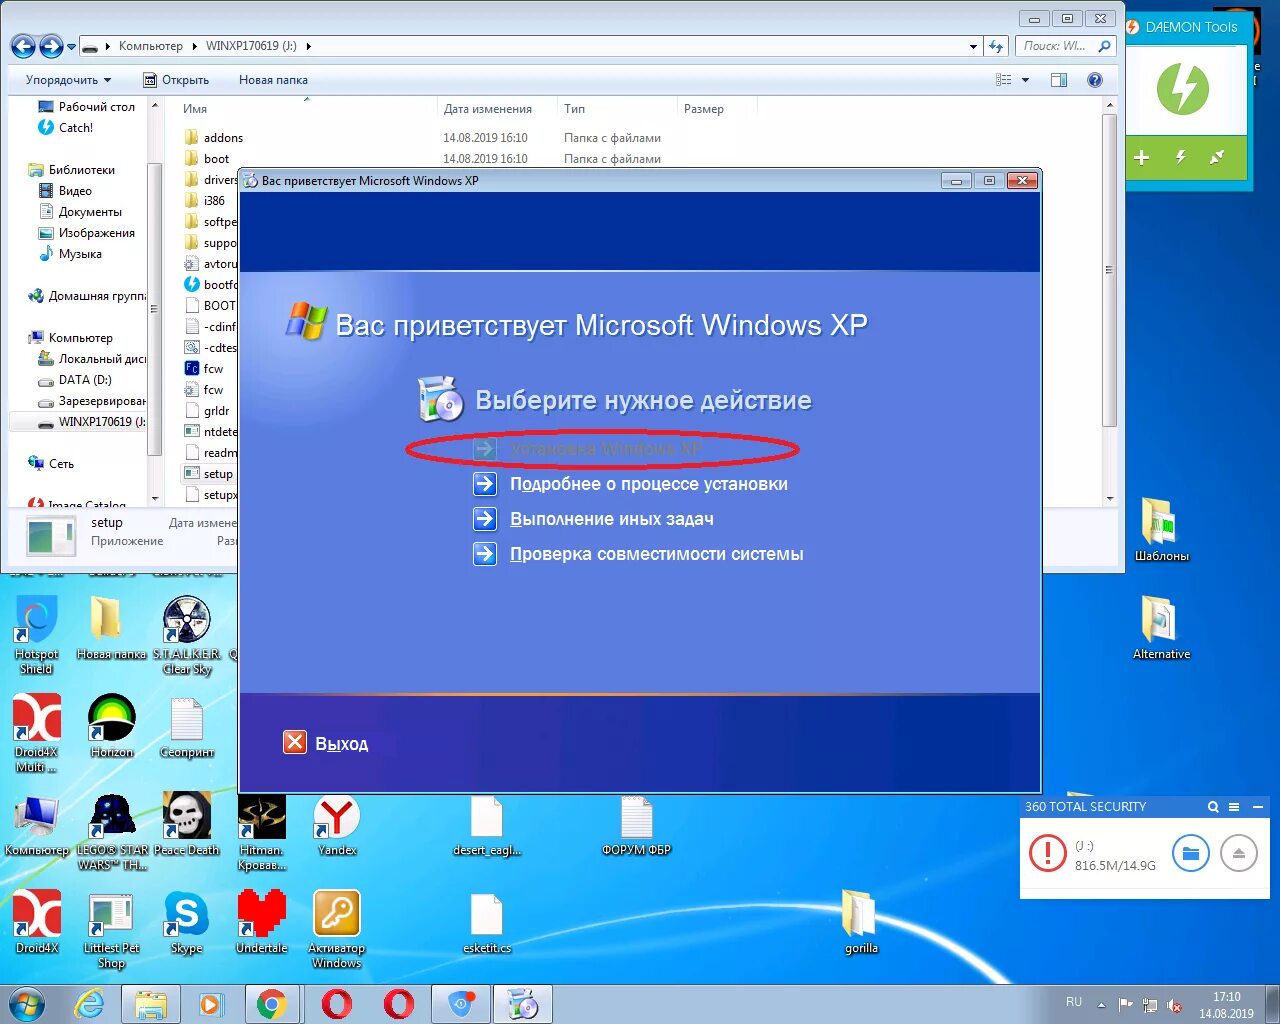Click Компьютер segment in address bar
This screenshot has height=1024, width=1280.
(150, 46)
